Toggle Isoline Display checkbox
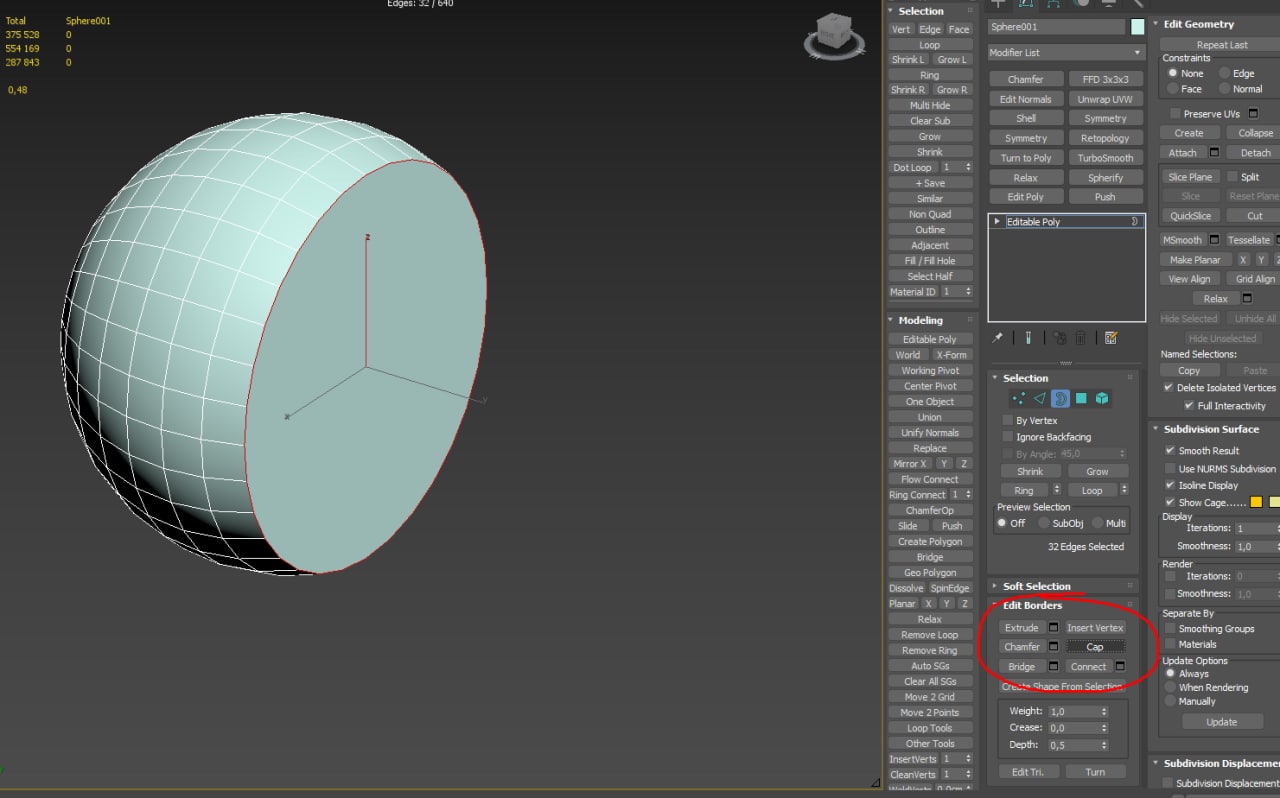1280x798 pixels. tap(1170, 485)
